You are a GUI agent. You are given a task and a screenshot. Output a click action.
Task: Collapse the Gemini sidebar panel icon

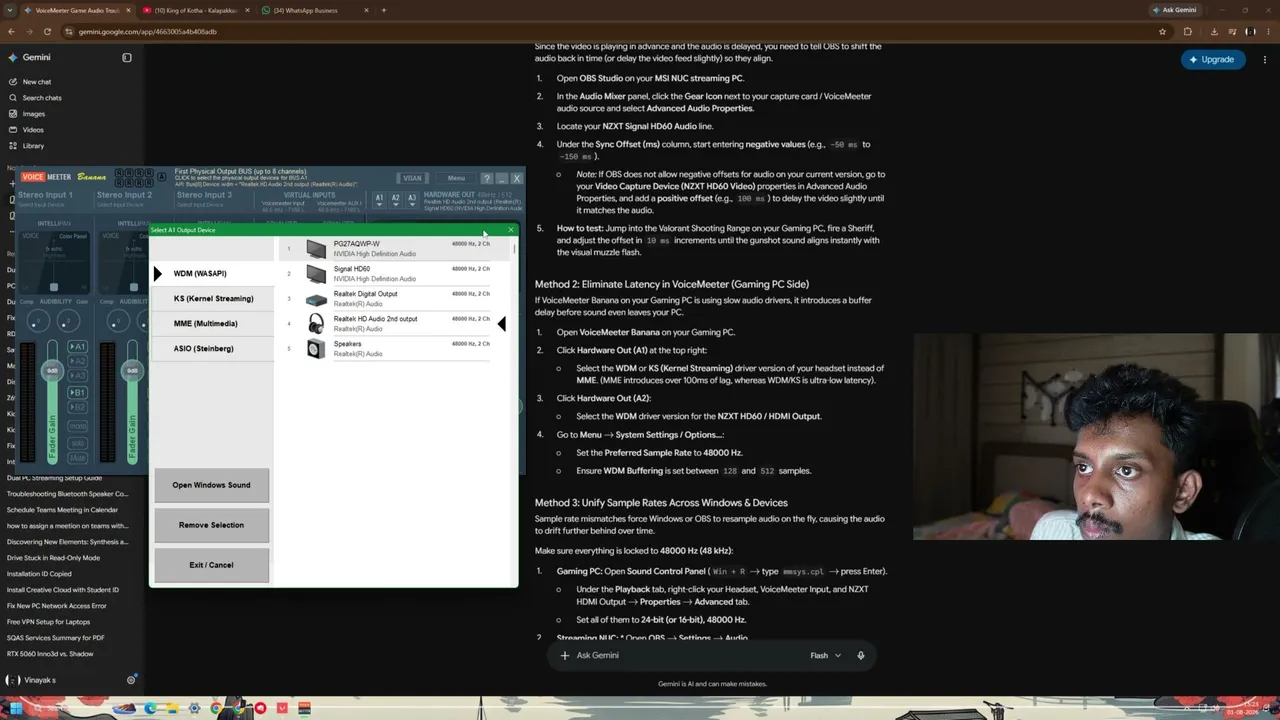click(x=127, y=58)
